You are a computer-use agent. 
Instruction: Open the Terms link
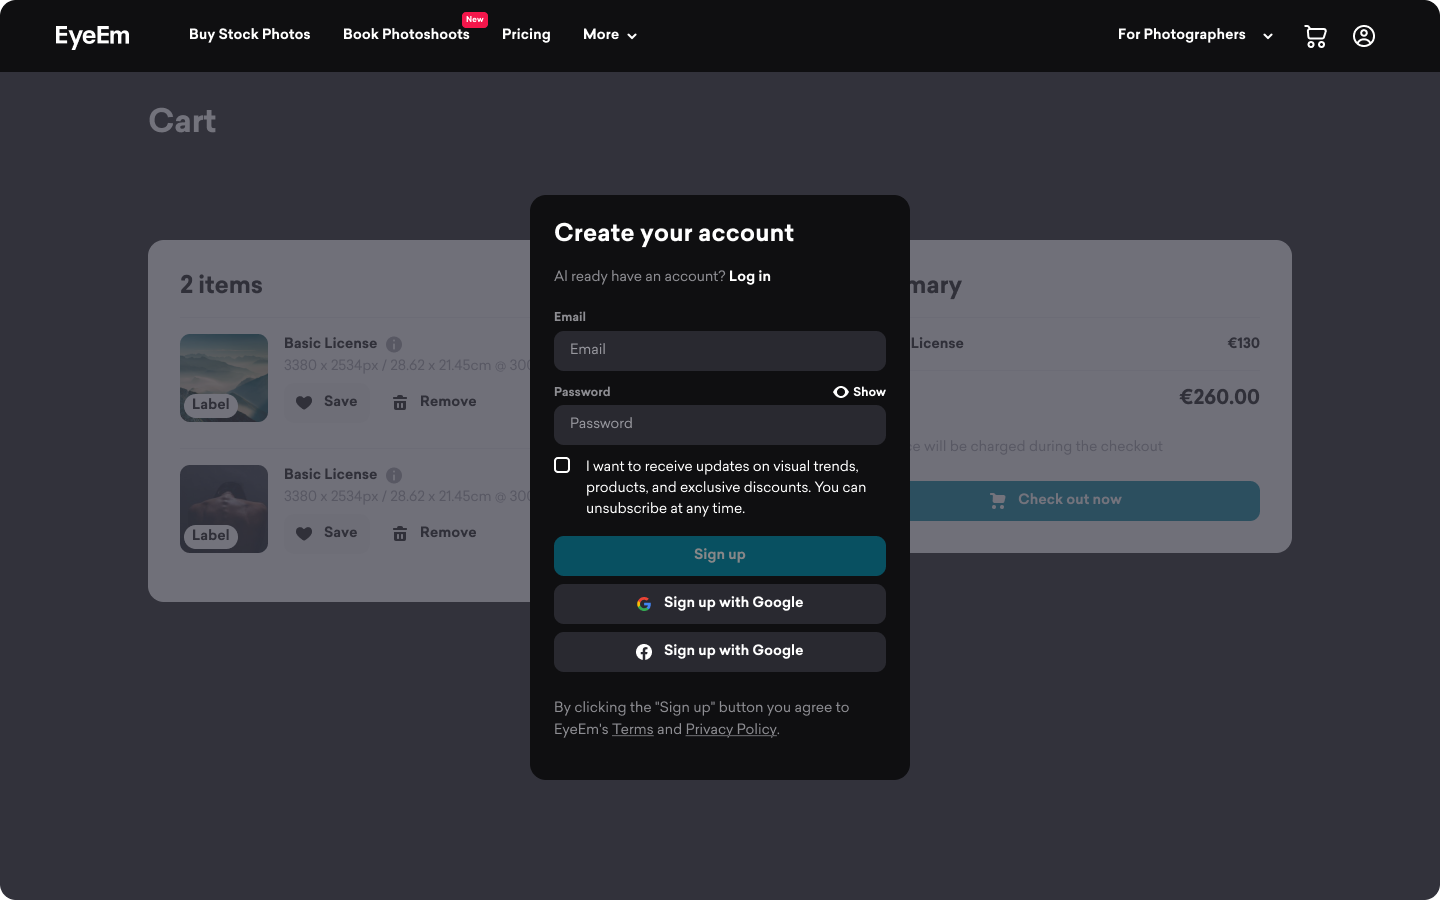(632, 730)
